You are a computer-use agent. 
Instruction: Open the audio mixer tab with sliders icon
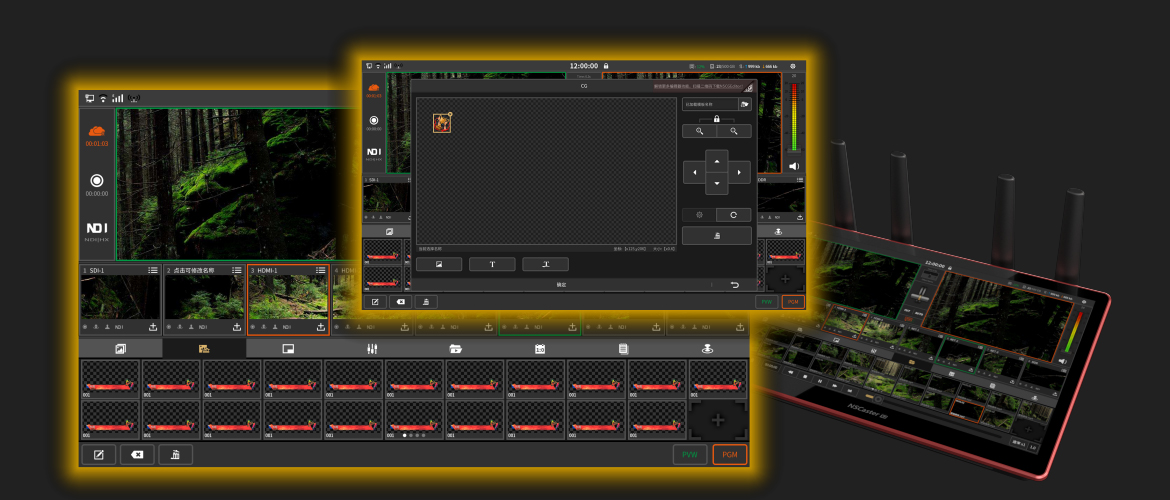(x=371, y=349)
